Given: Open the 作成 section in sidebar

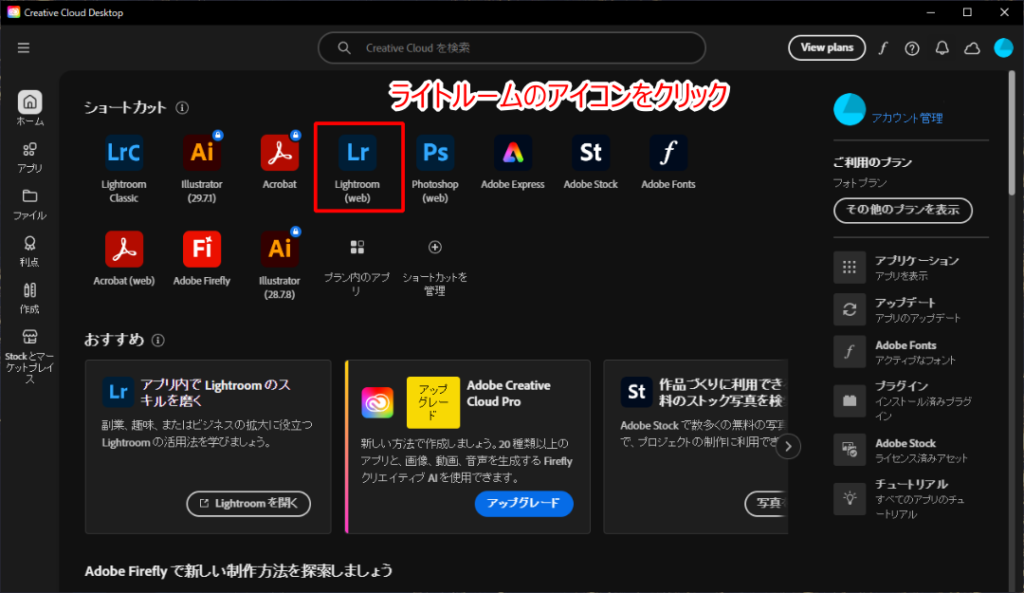Looking at the screenshot, I should tap(29, 298).
